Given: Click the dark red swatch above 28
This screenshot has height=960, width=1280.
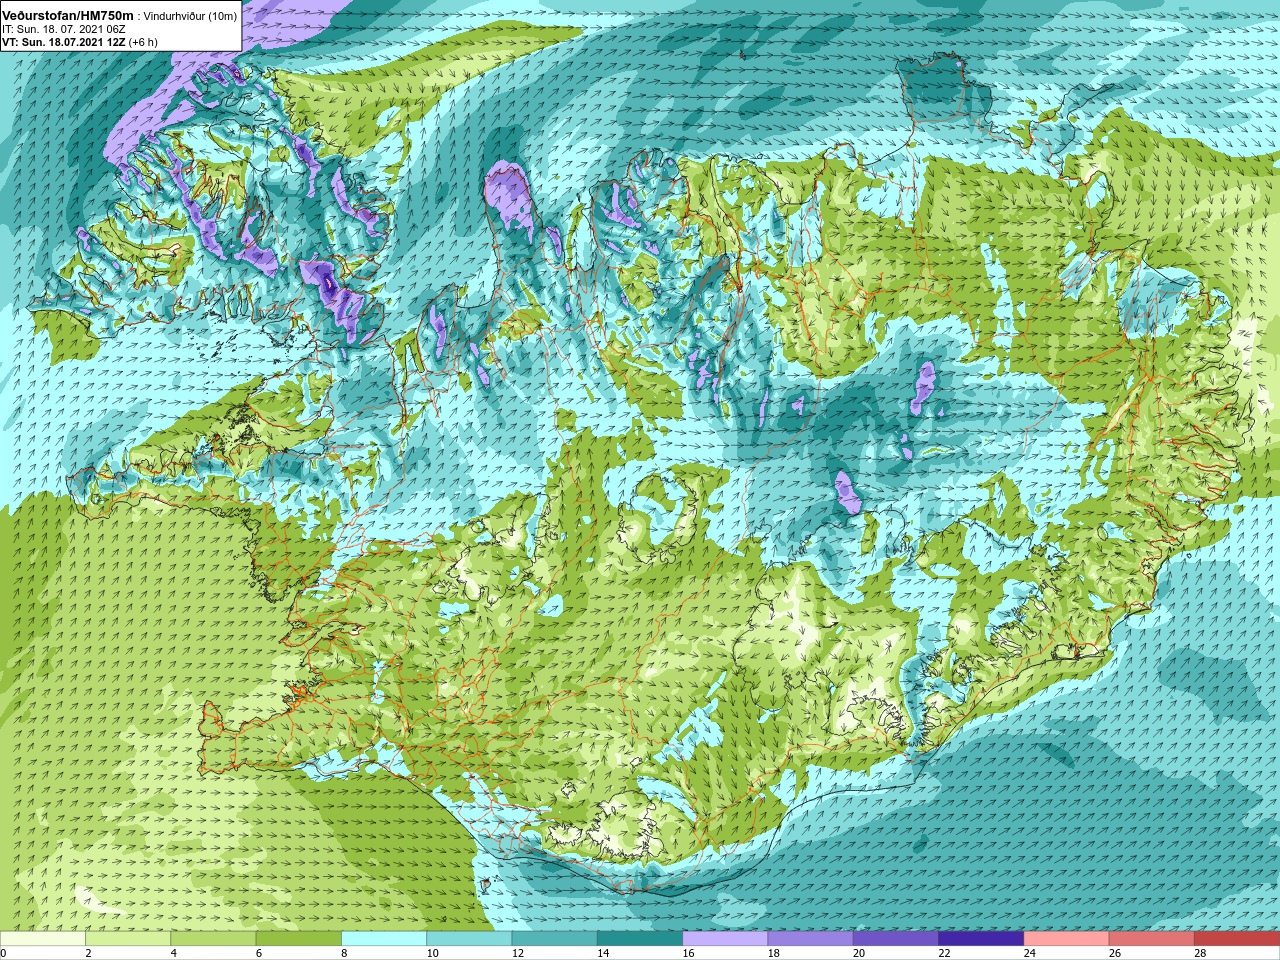Looking at the screenshot, I should [x=1237, y=939].
